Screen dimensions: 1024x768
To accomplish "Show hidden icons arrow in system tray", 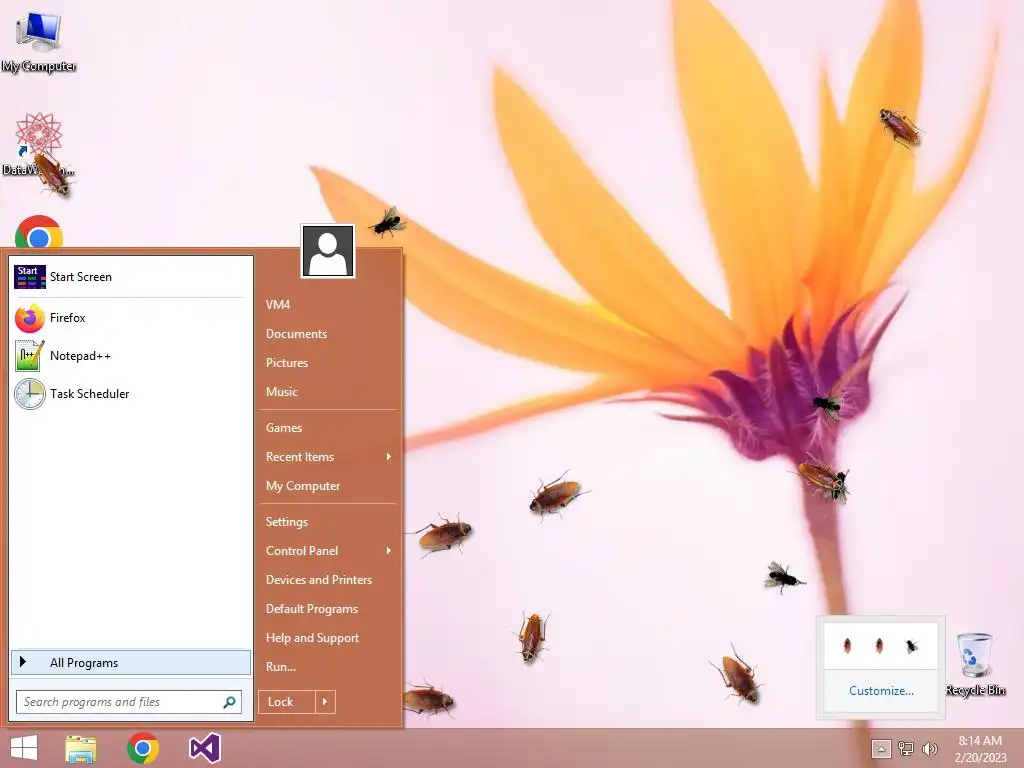I will (881, 749).
